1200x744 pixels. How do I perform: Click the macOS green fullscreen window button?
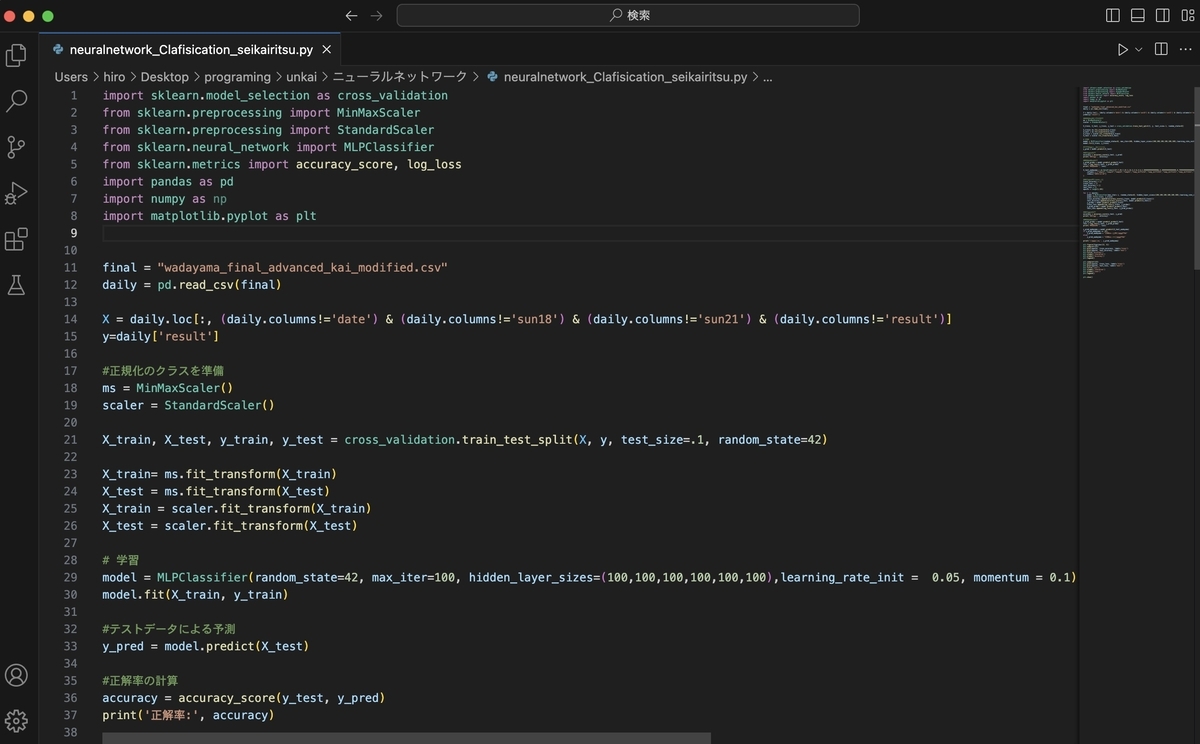pyautogui.click(x=48, y=16)
